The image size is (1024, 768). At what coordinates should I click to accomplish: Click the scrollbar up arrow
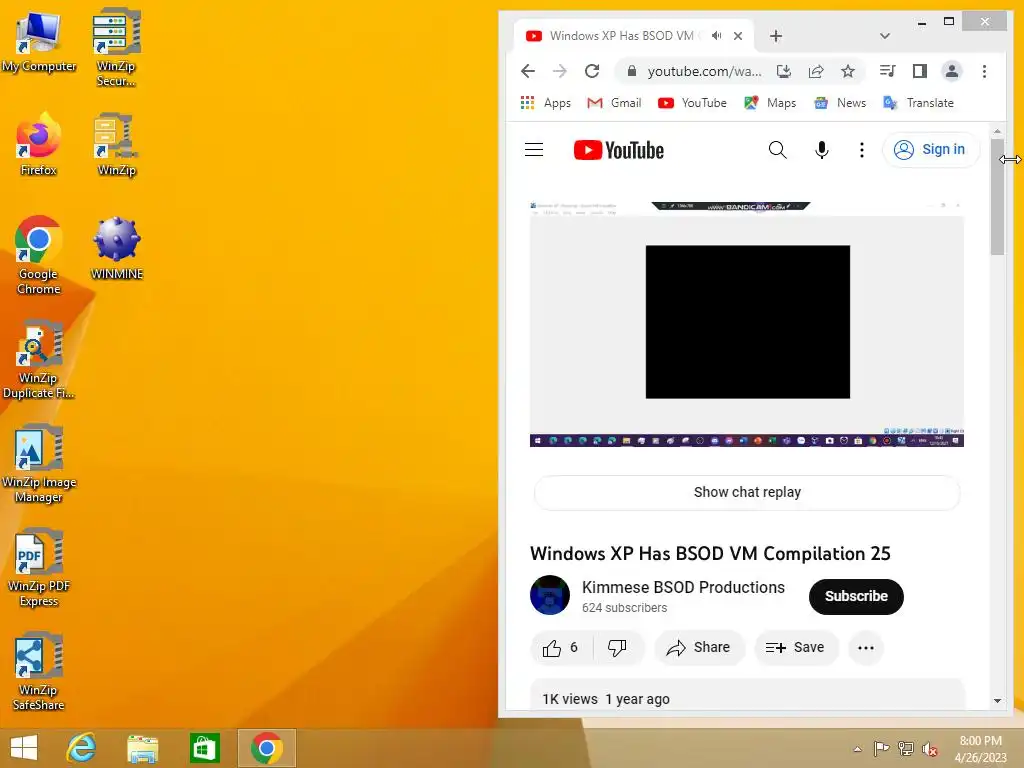pyautogui.click(x=997, y=131)
